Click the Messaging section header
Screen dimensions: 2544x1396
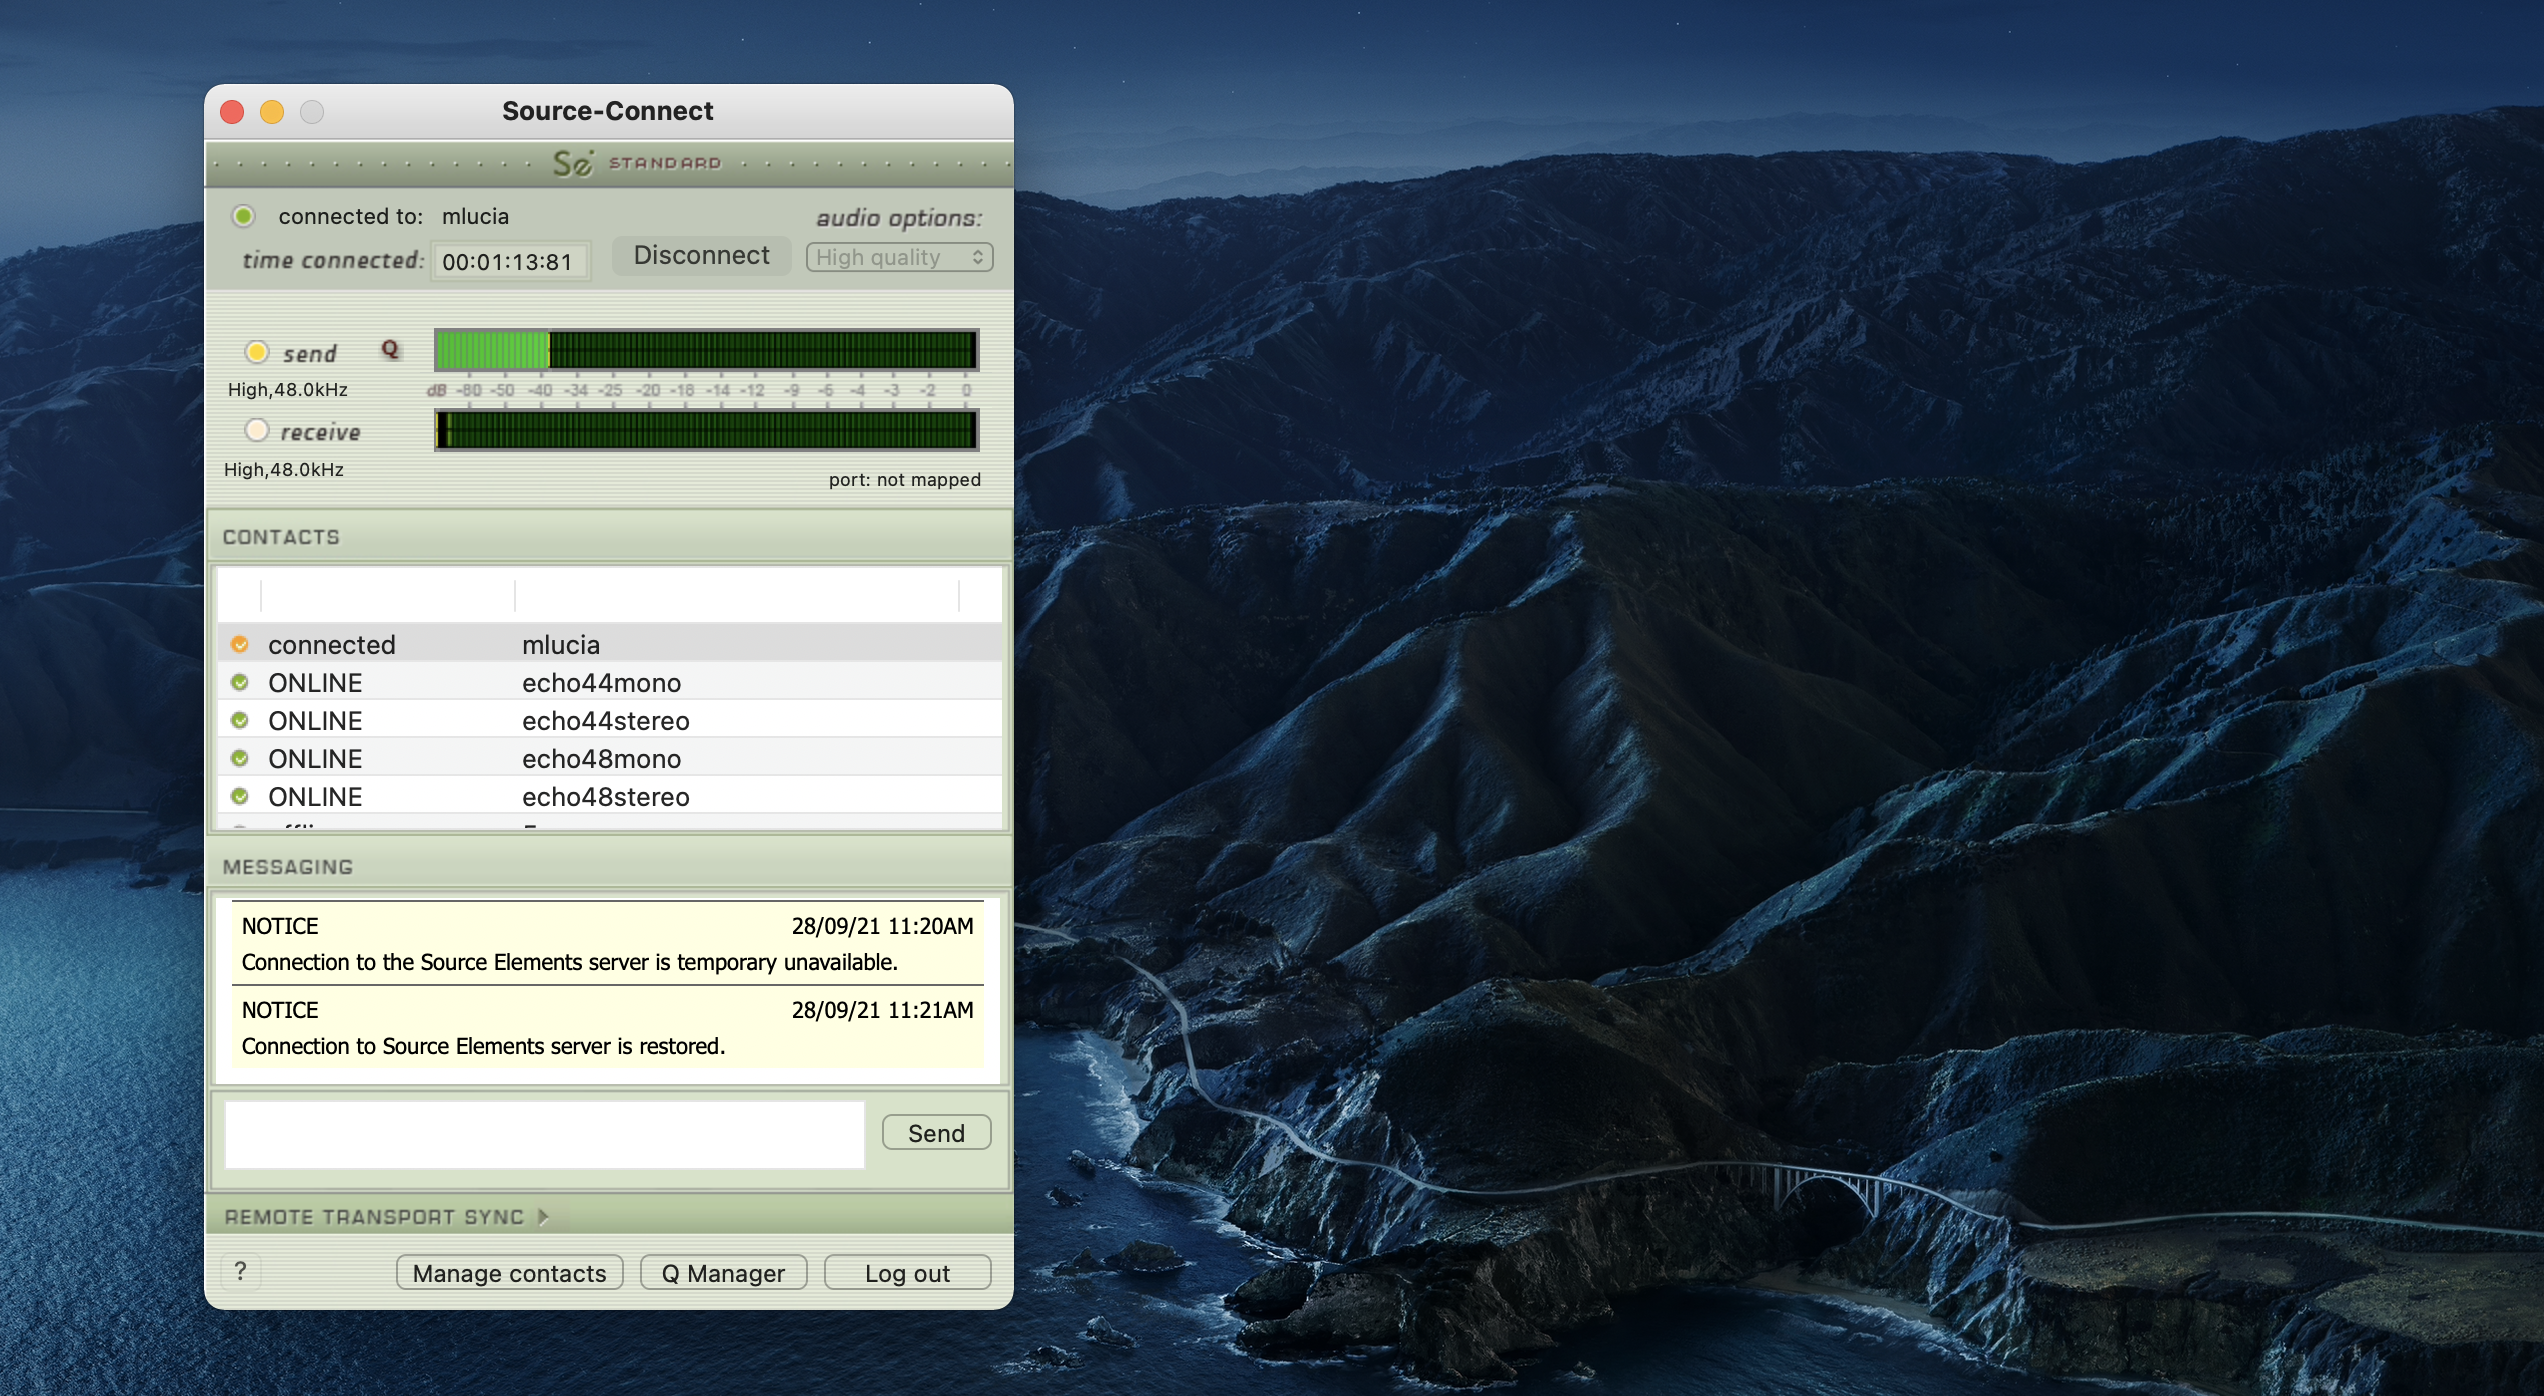pos(288,867)
